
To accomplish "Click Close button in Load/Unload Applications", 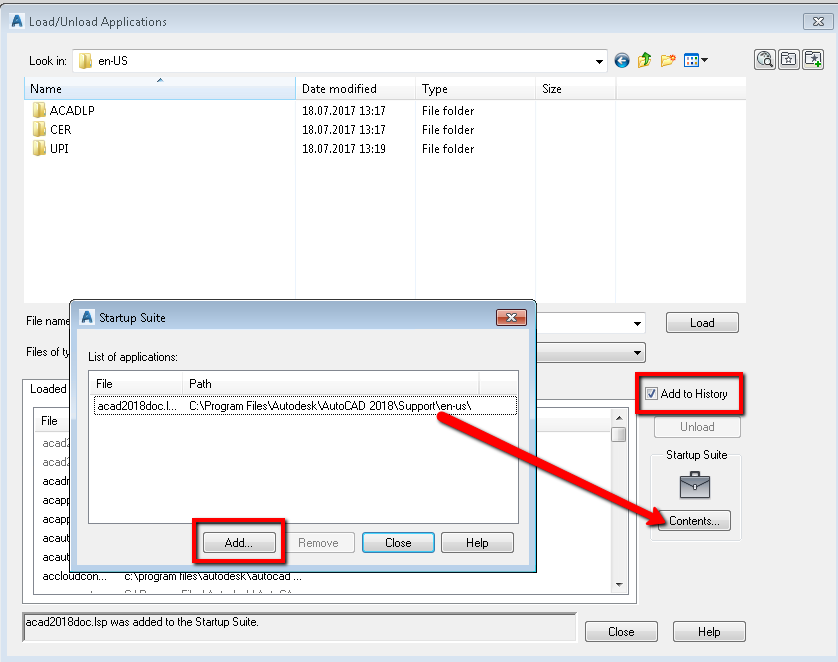I will click(x=621, y=632).
